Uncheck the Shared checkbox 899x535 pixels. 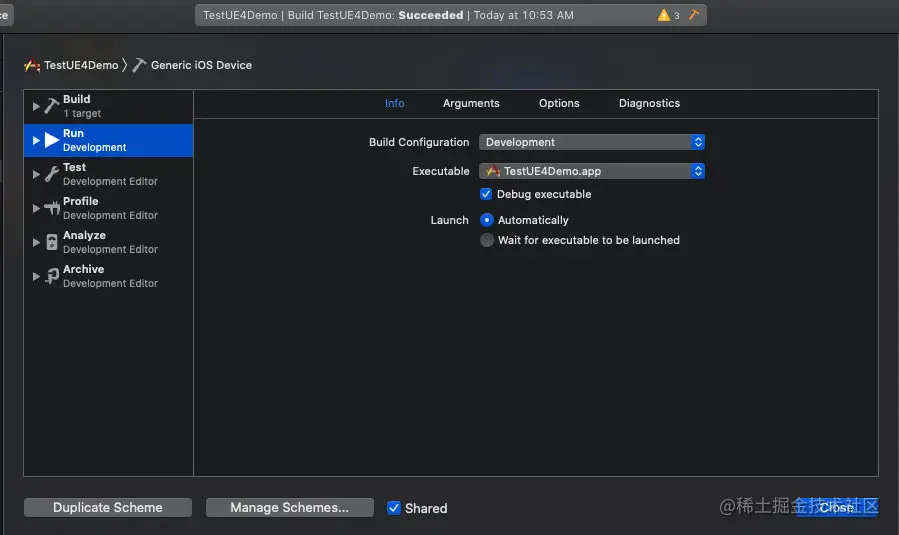pyautogui.click(x=394, y=508)
